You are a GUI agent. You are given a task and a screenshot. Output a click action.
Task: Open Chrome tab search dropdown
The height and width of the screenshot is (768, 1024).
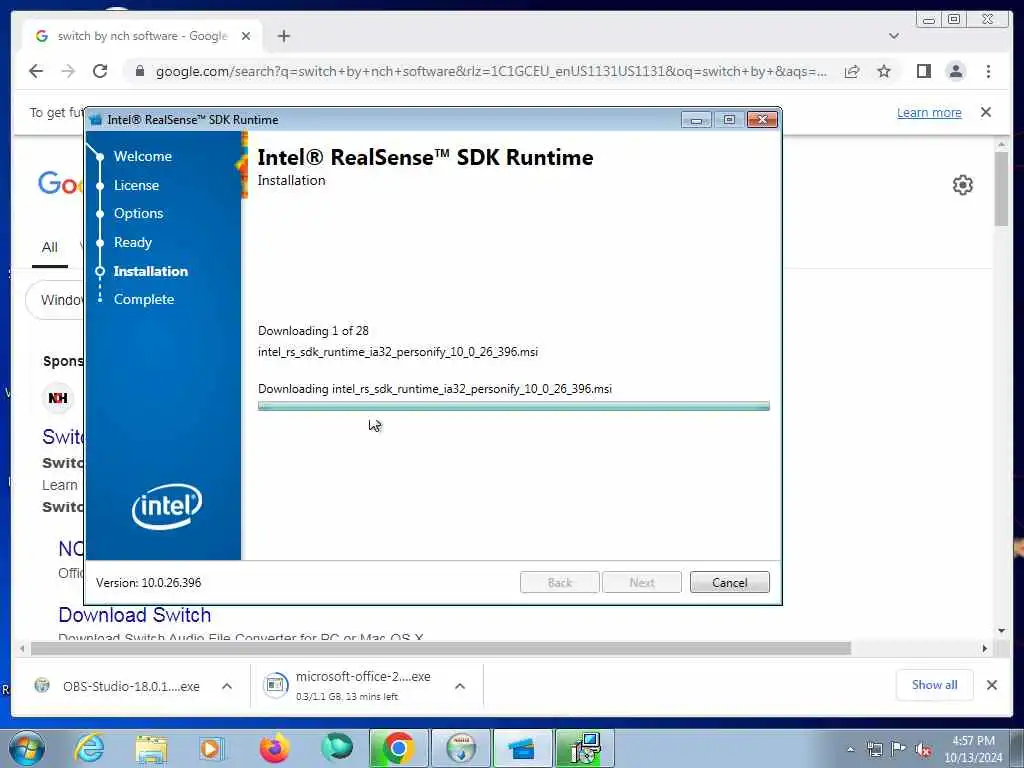[894, 36]
